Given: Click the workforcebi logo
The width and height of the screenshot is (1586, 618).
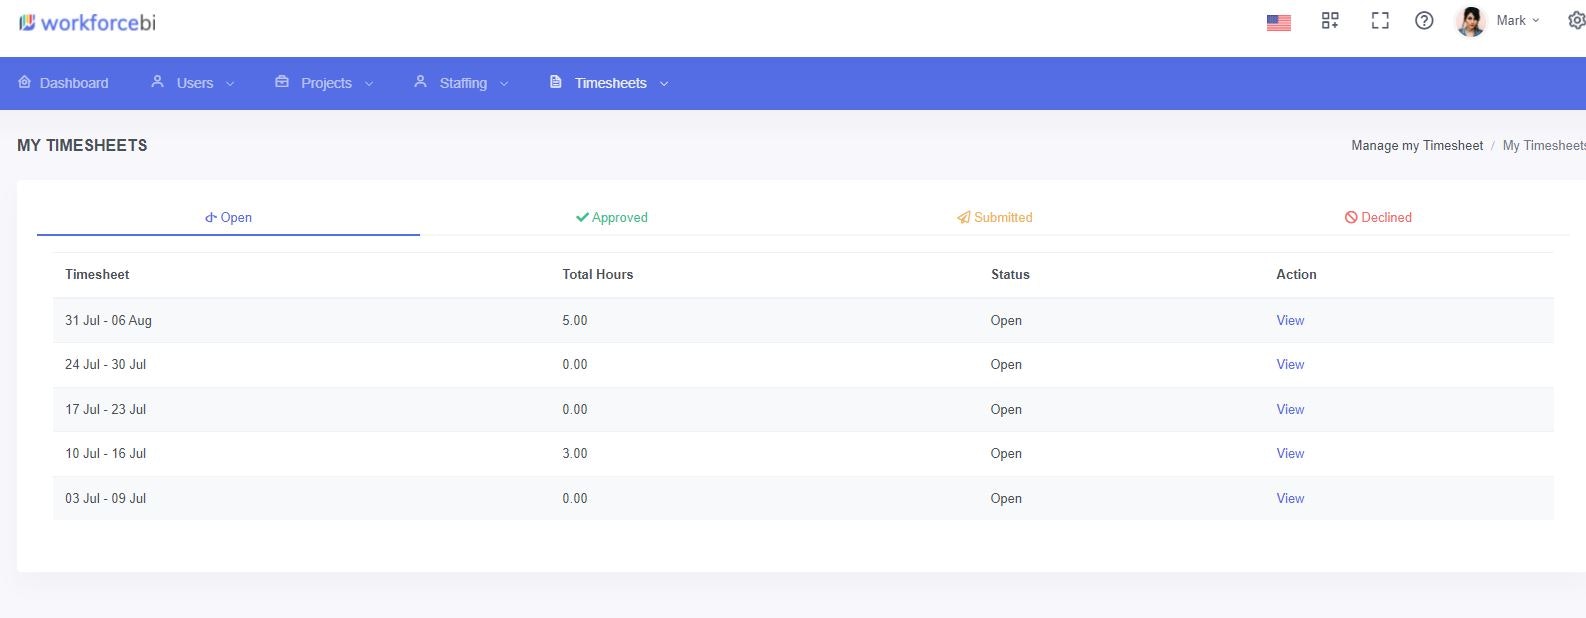Looking at the screenshot, I should (x=87, y=22).
